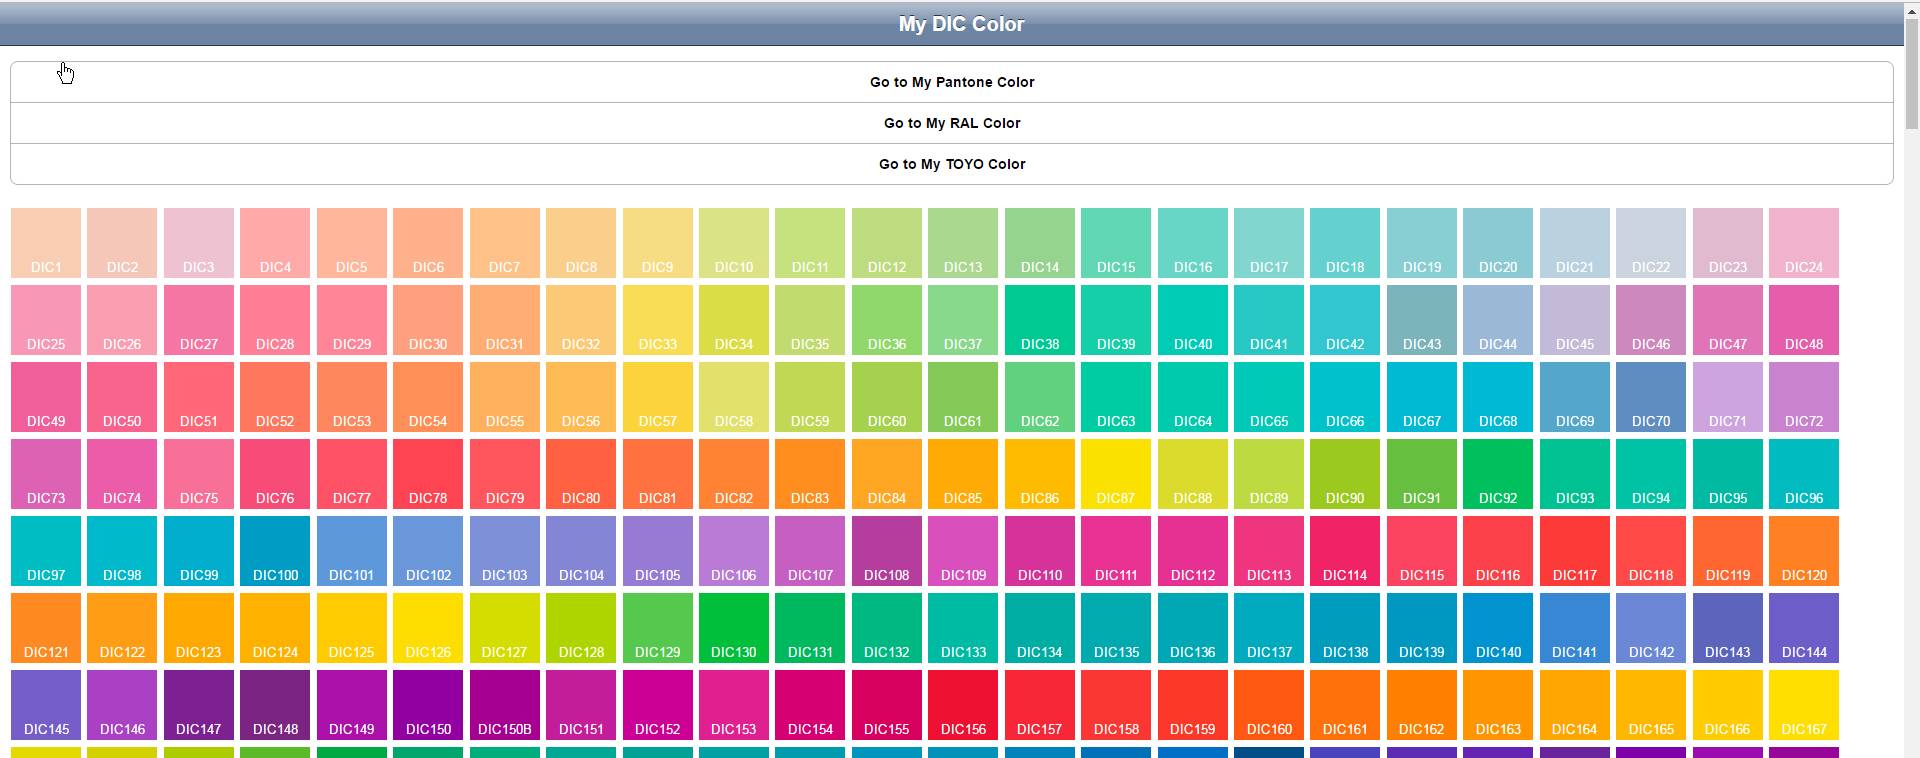Open the Go to My TOYO Color link
The height and width of the screenshot is (758, 1920).
[x=952, y=164]
